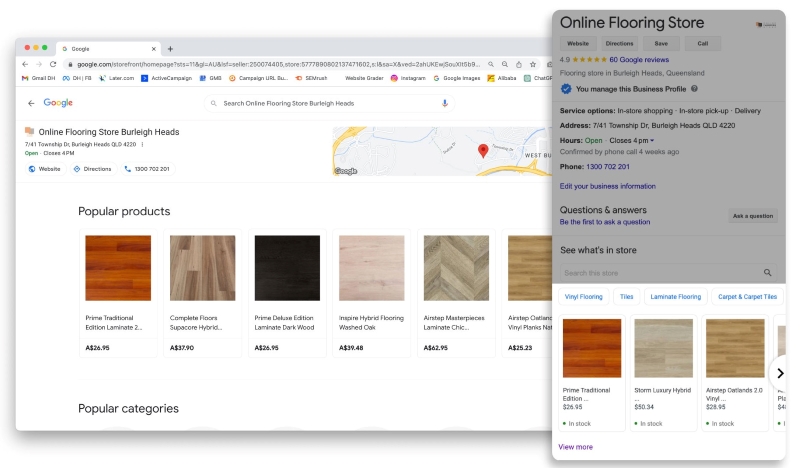Click the Call button in the business panel

(x=703, y=44)
